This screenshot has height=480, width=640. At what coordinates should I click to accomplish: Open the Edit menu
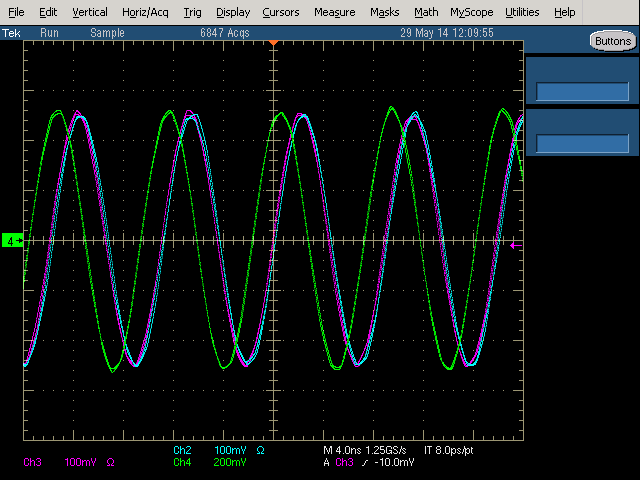(48, 12)
